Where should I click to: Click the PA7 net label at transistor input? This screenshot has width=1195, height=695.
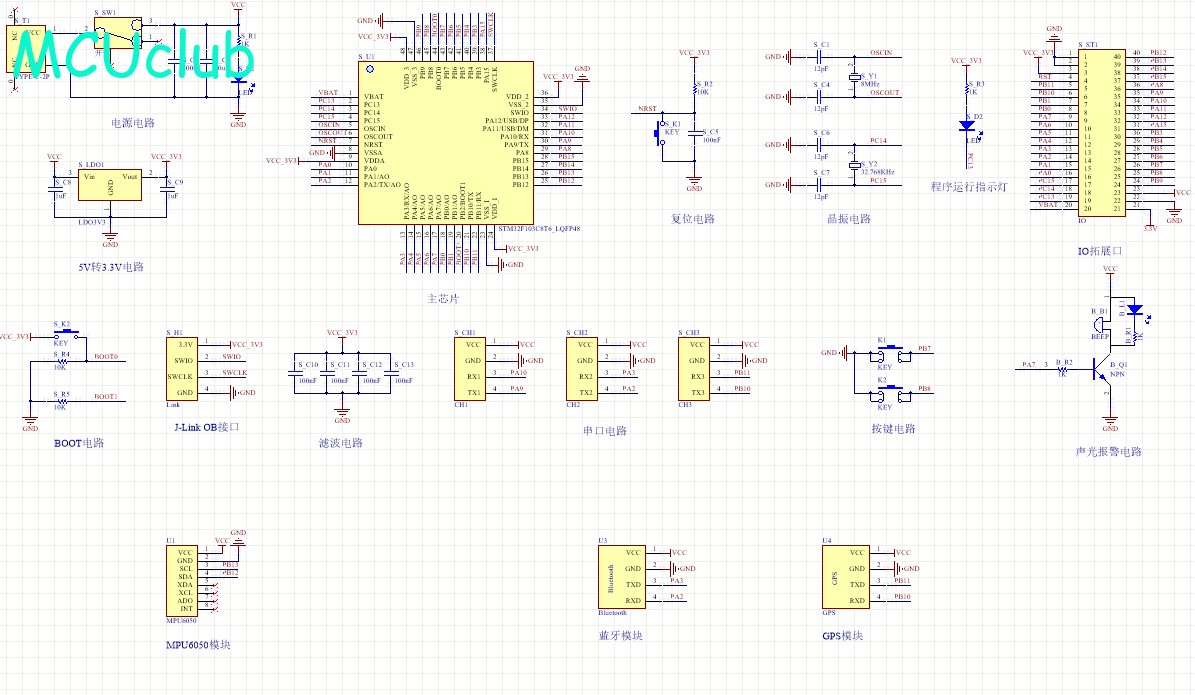(x=1029, y=365)
